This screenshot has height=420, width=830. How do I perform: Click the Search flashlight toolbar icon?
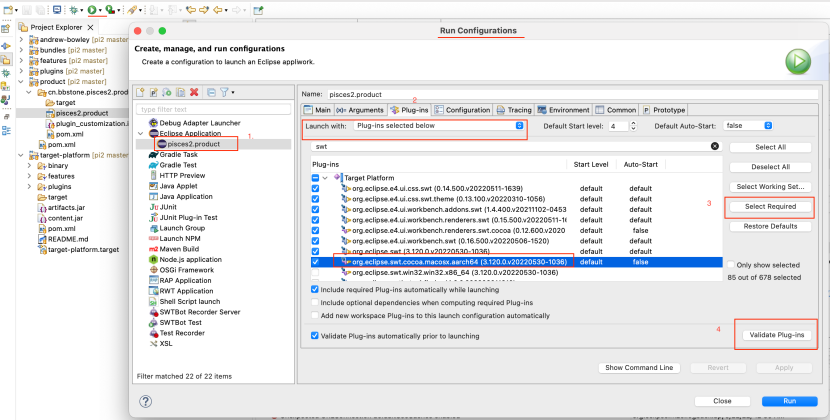(132, 10)
